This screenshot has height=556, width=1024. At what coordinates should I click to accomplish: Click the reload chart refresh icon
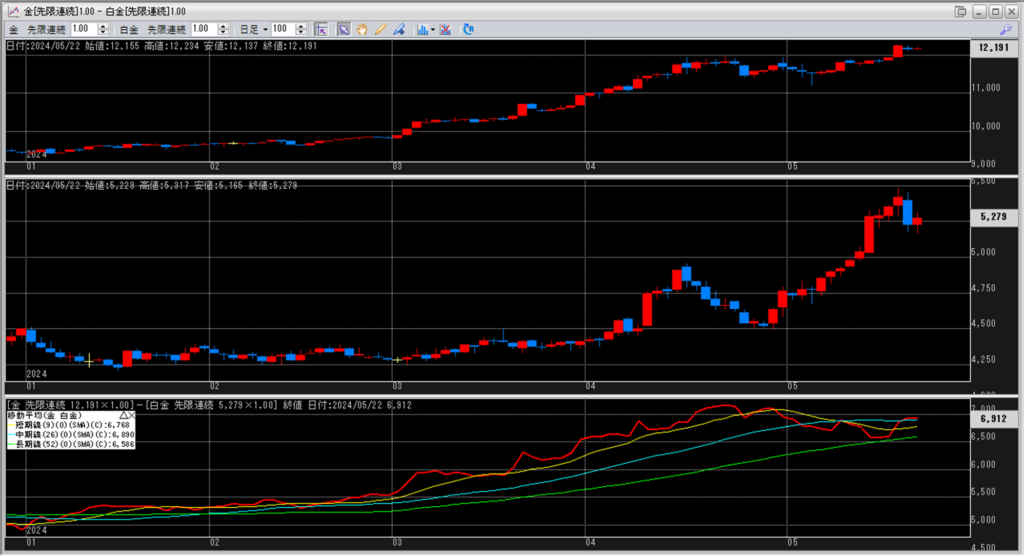tap(469, 30)
